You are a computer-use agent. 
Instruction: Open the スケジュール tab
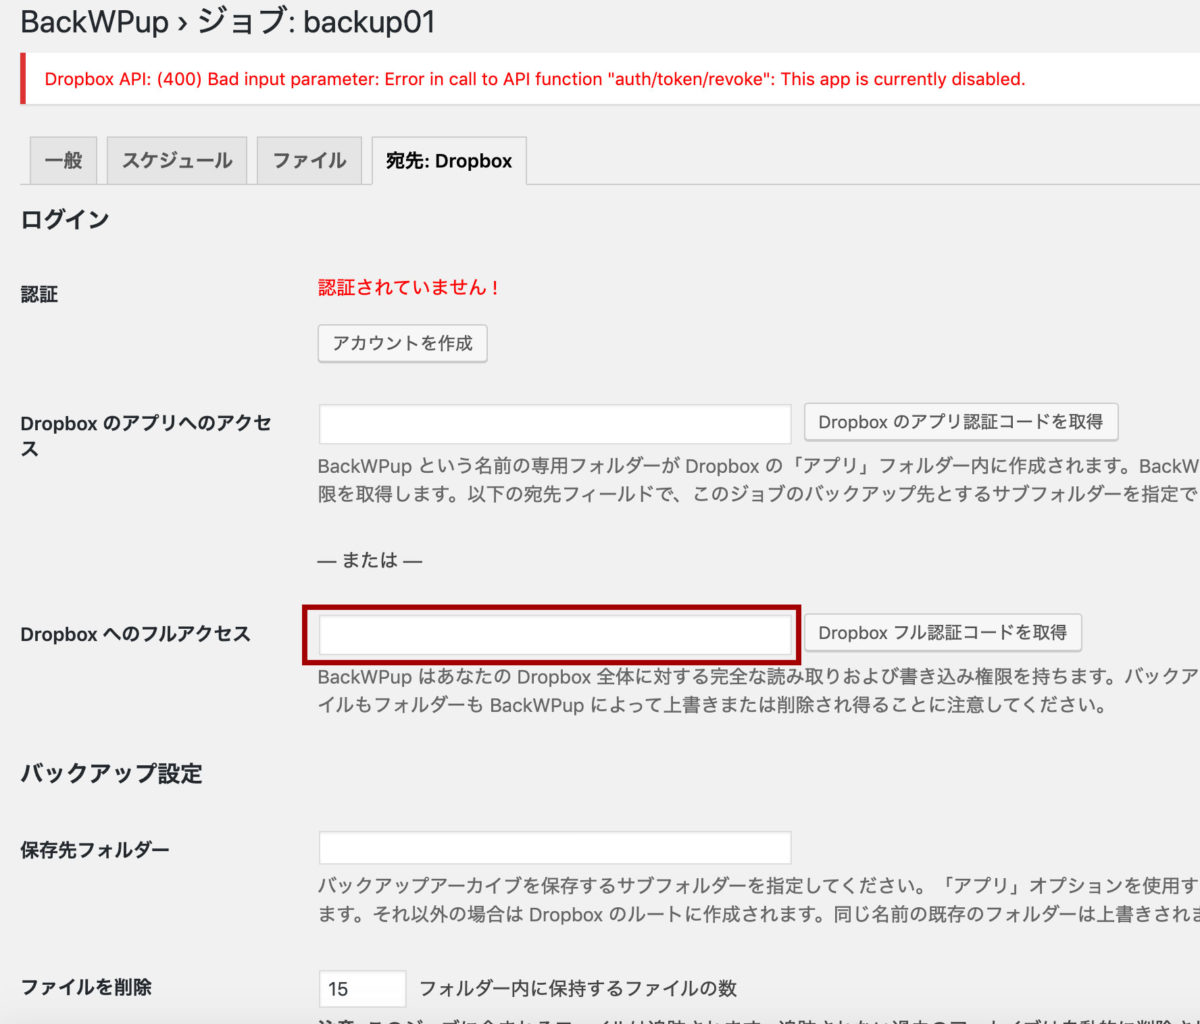(176, 160)
